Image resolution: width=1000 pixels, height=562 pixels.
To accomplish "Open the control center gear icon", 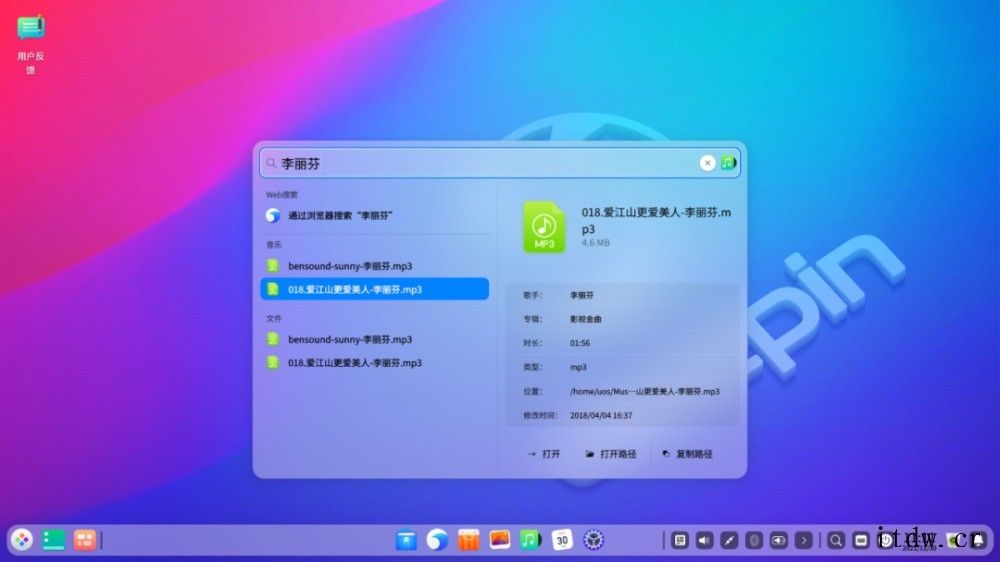I will coord(593,540).
